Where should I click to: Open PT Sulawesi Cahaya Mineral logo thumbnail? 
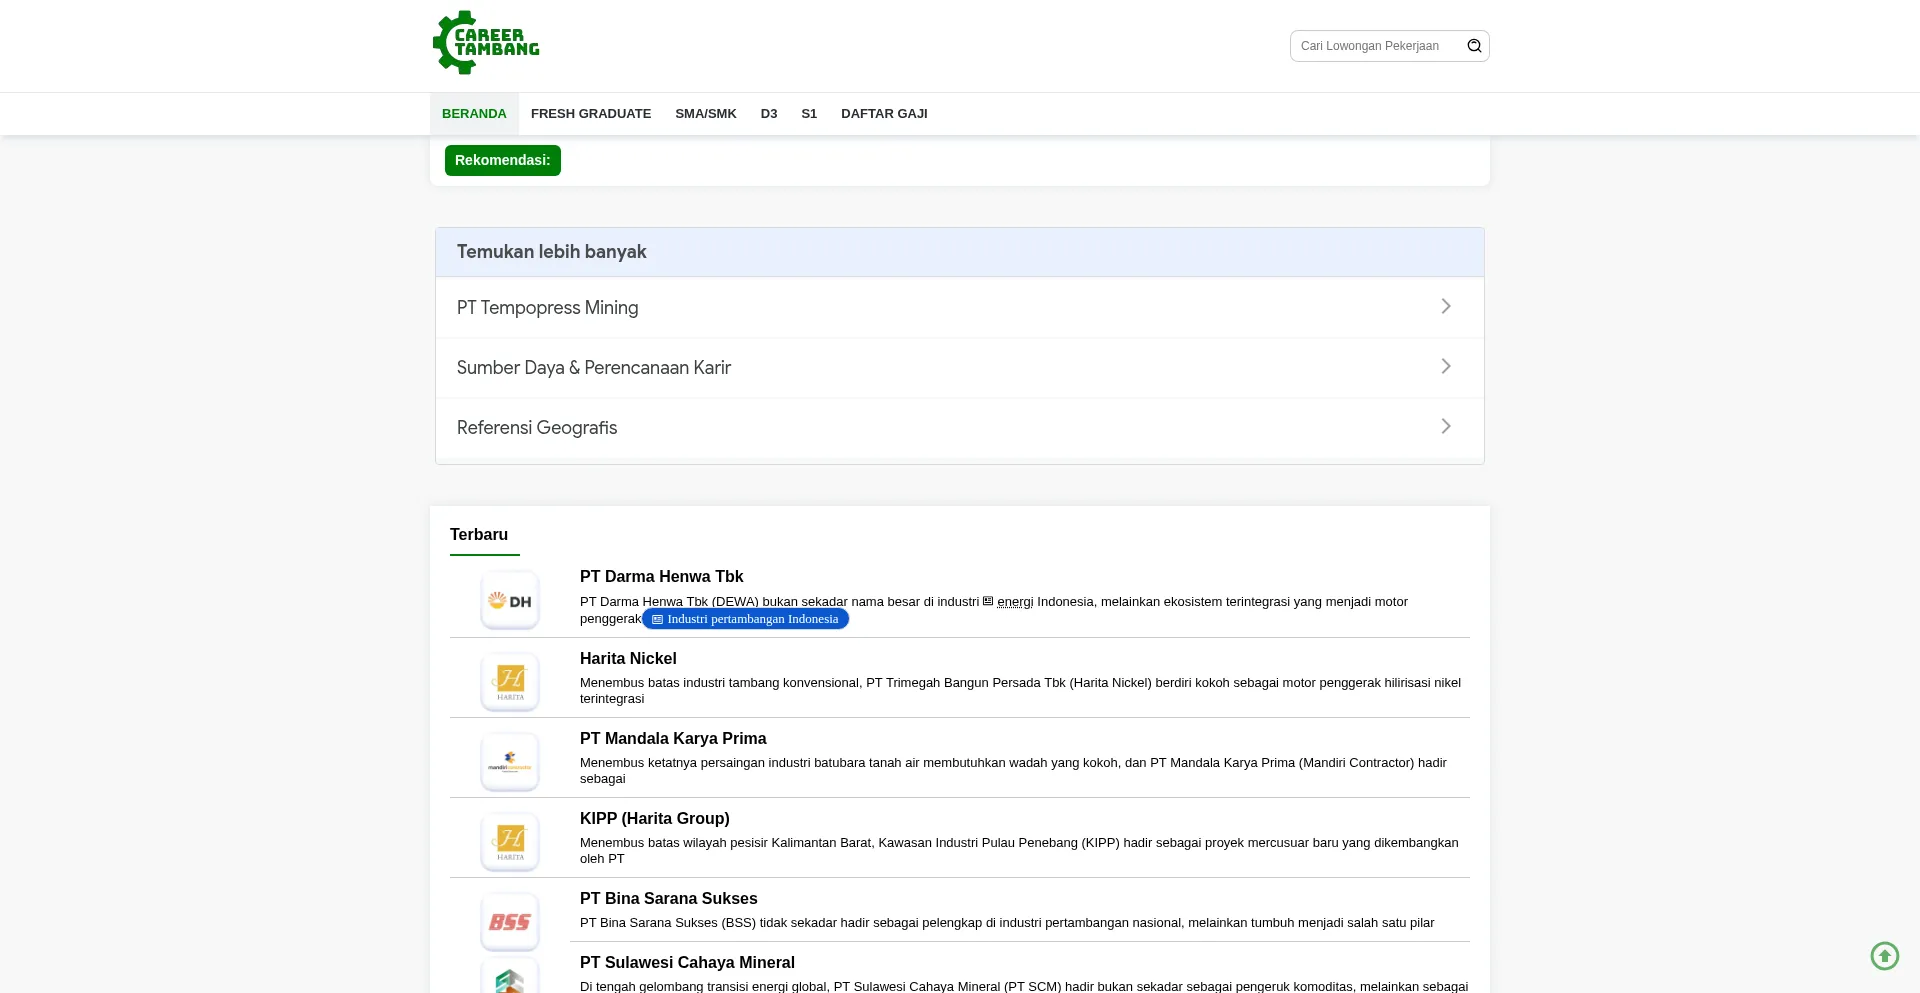pos(510,976)
